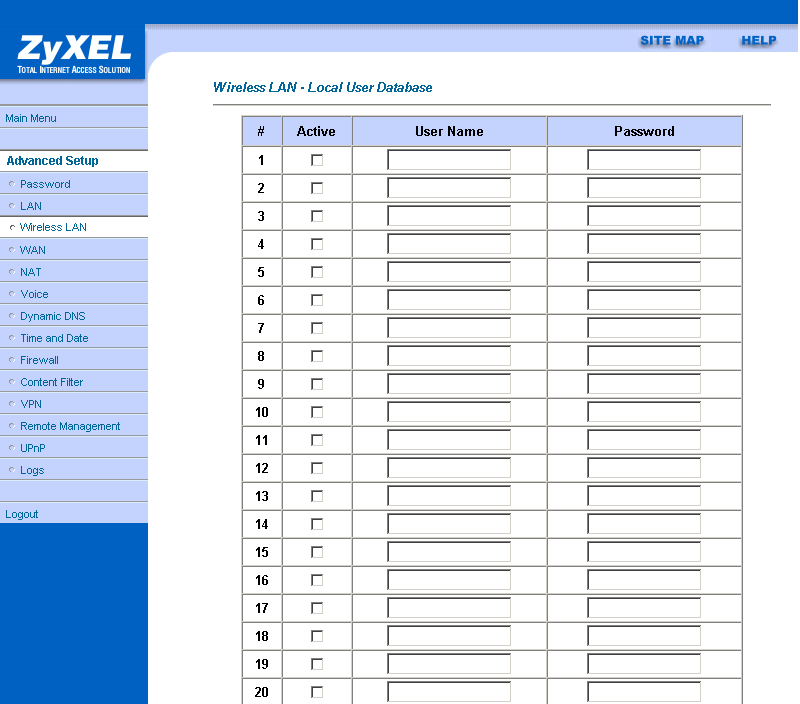Go to Main Menu
The width and height of the screenshot is (800, 704).
(x=31, y=118)
